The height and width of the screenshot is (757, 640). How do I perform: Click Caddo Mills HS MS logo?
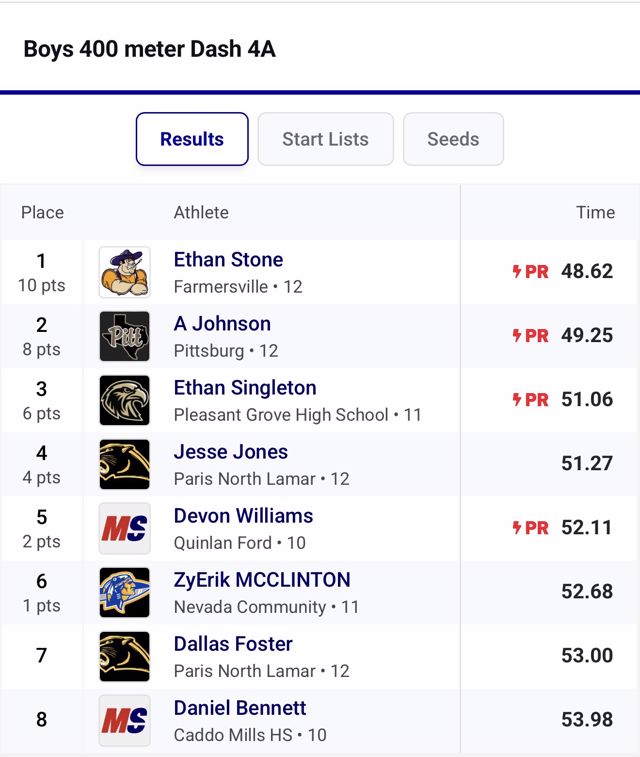tap(125, 721)
